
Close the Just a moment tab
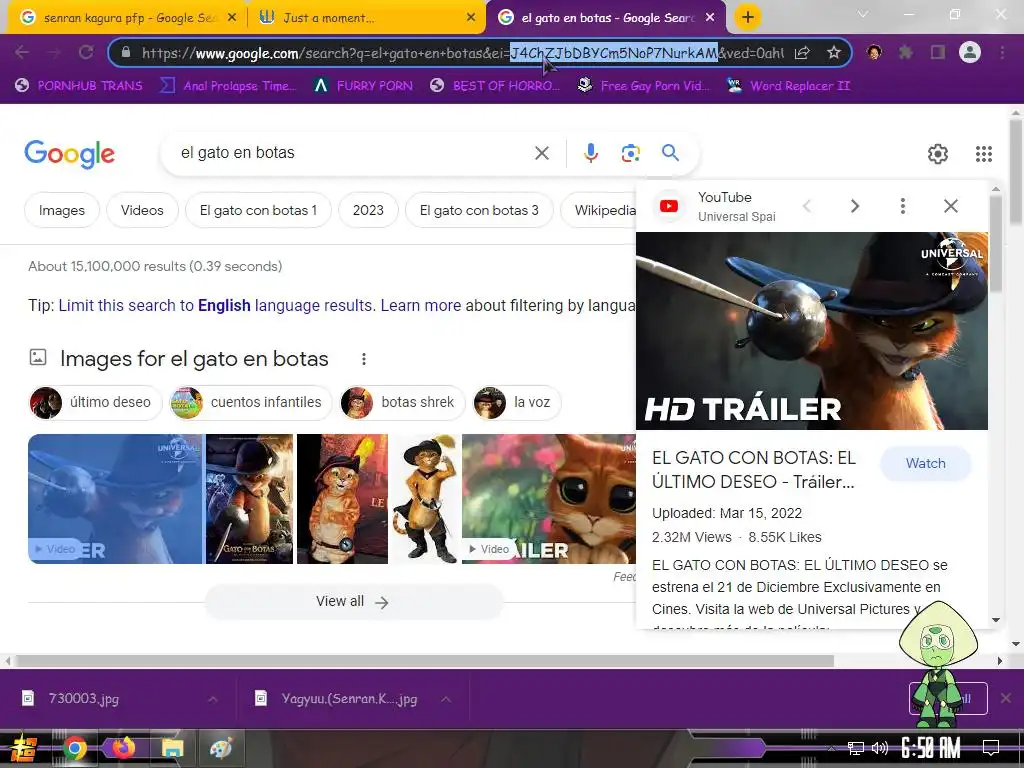pyautogui.click(x=471, y=18)
